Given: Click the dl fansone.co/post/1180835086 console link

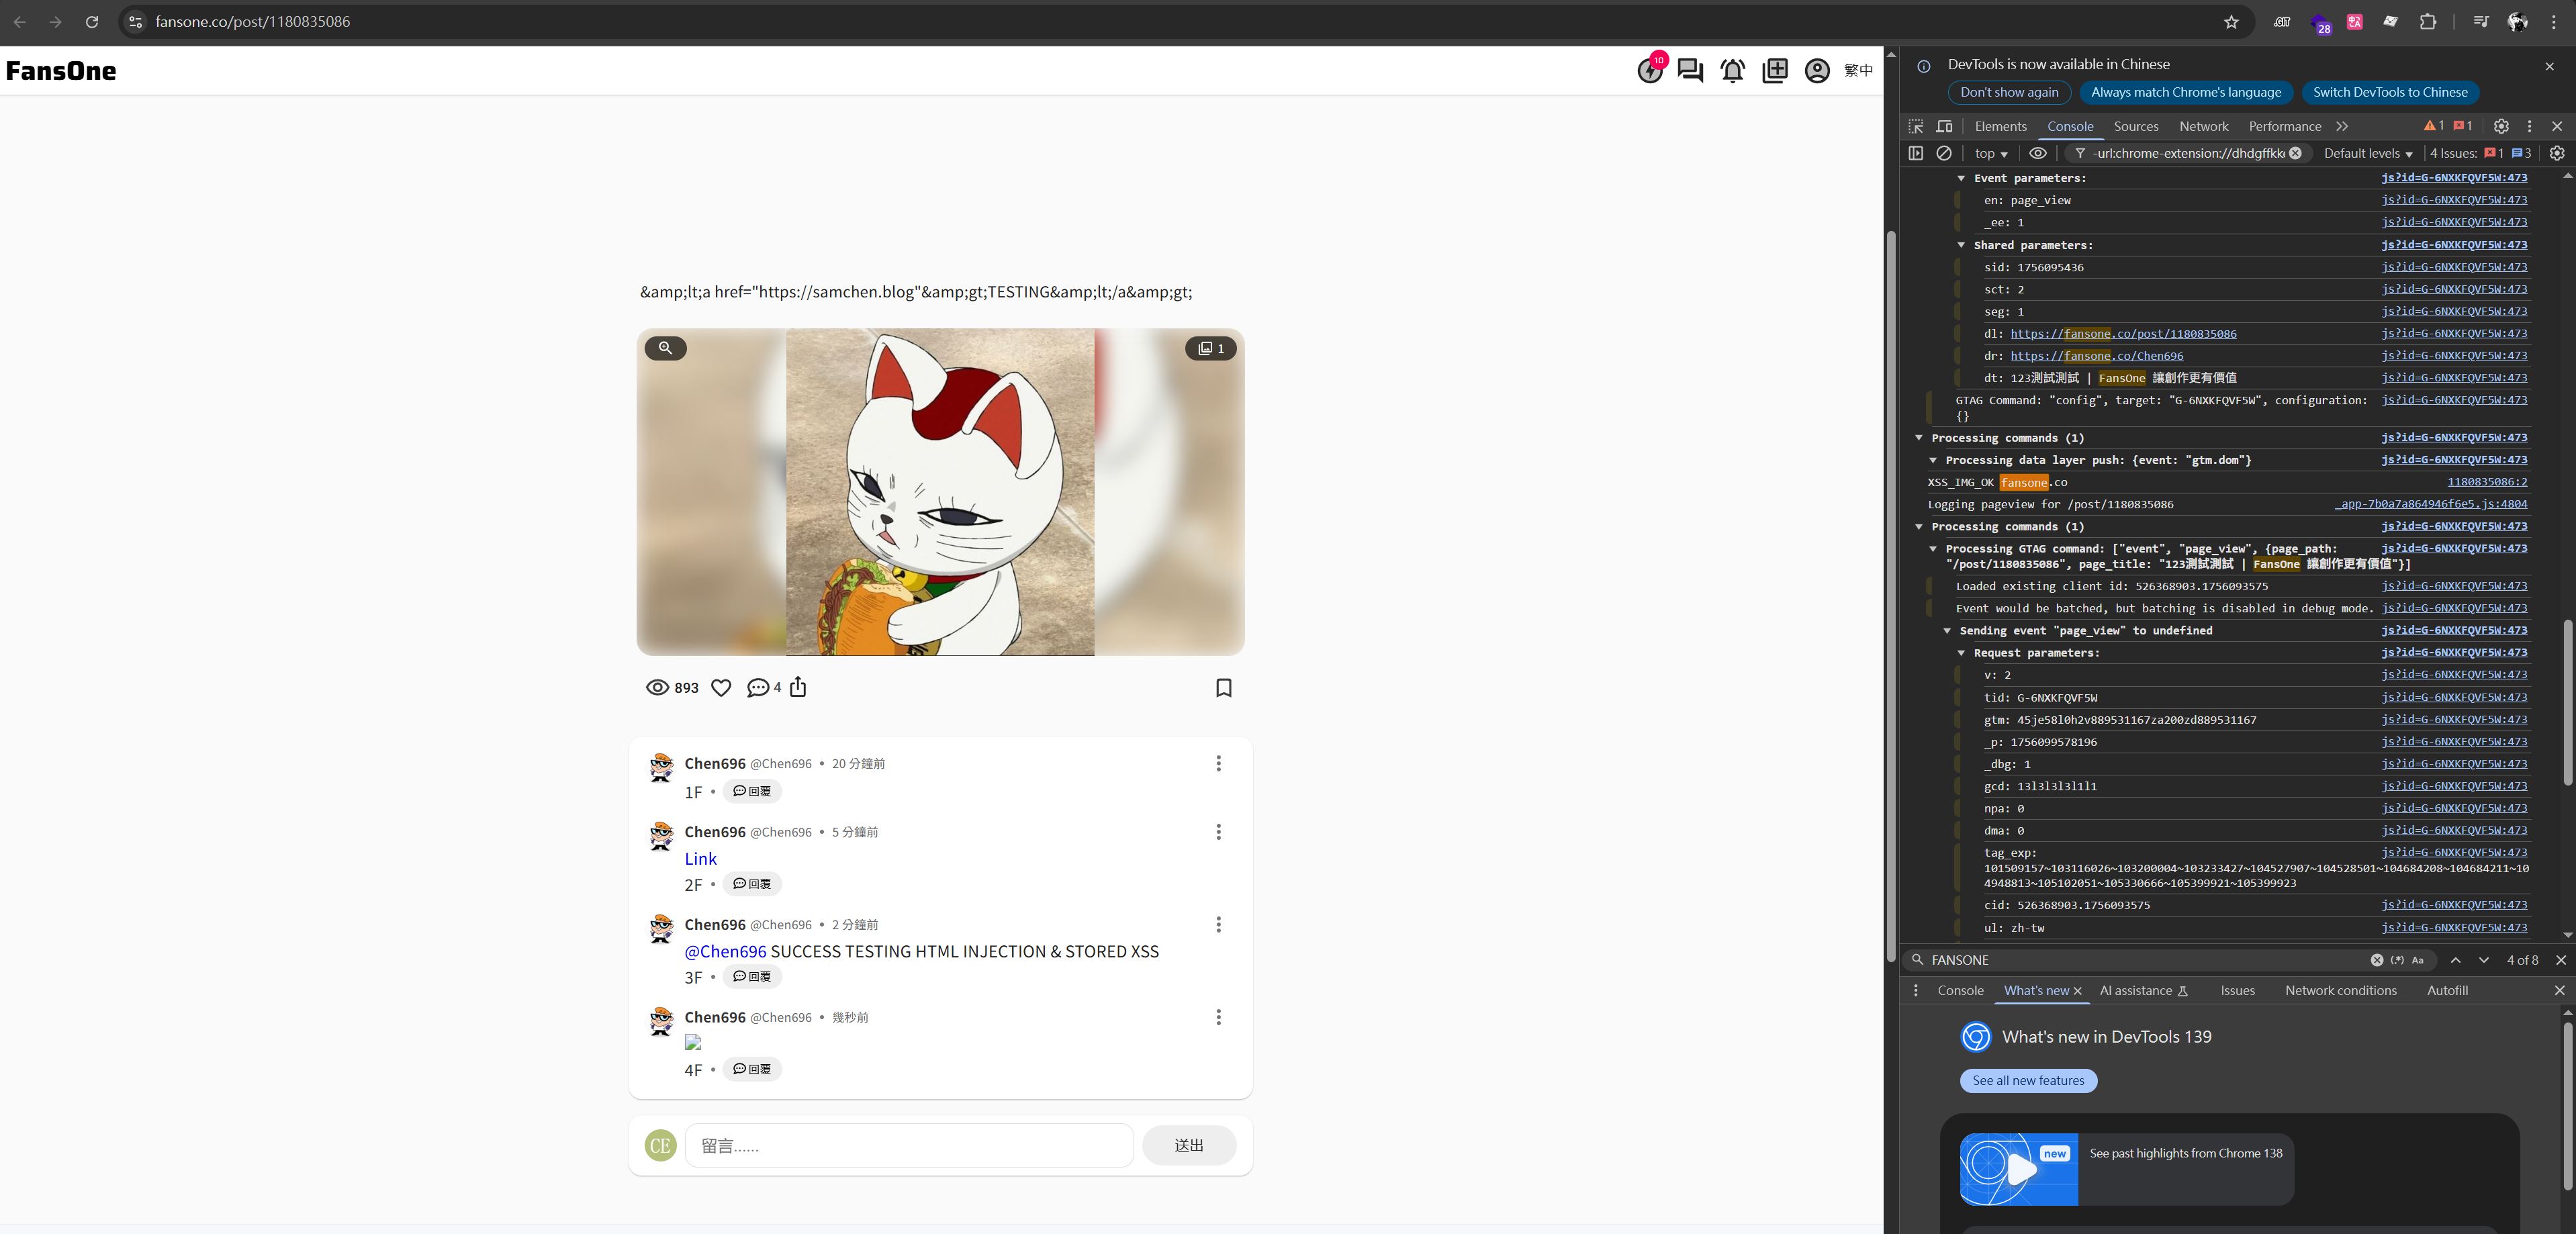Looking at the screenshot, I should tap(2123, 334).
